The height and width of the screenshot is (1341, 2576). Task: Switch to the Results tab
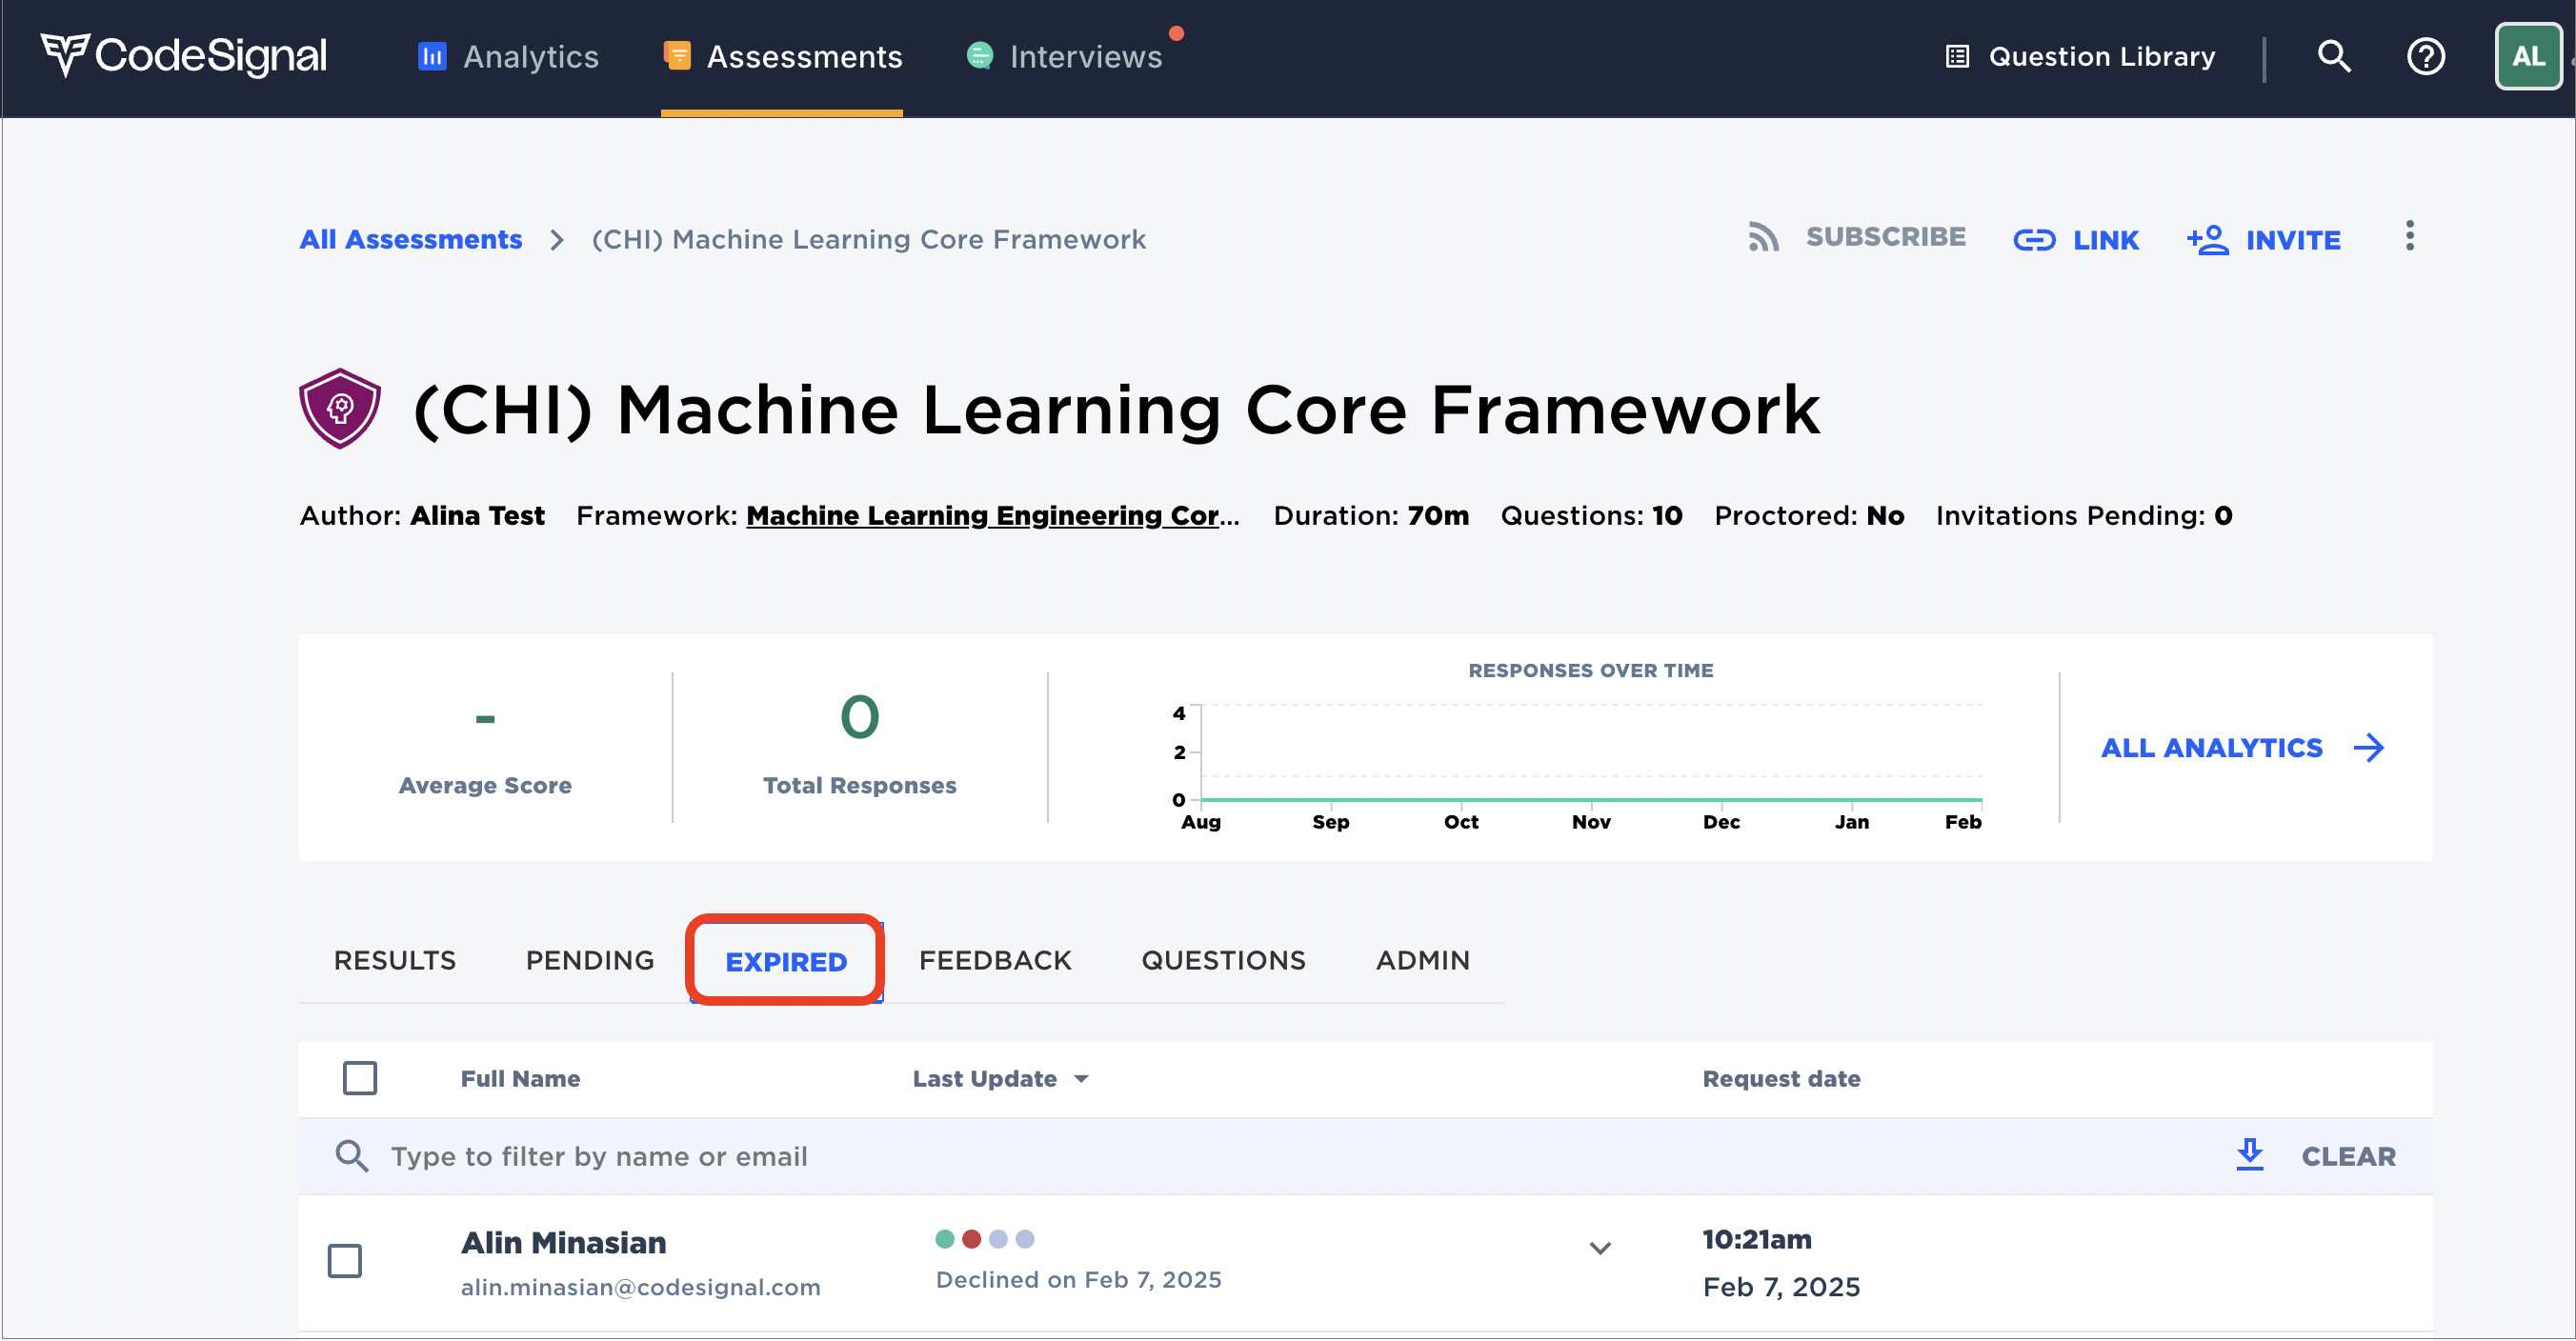(x=395, y=960)
